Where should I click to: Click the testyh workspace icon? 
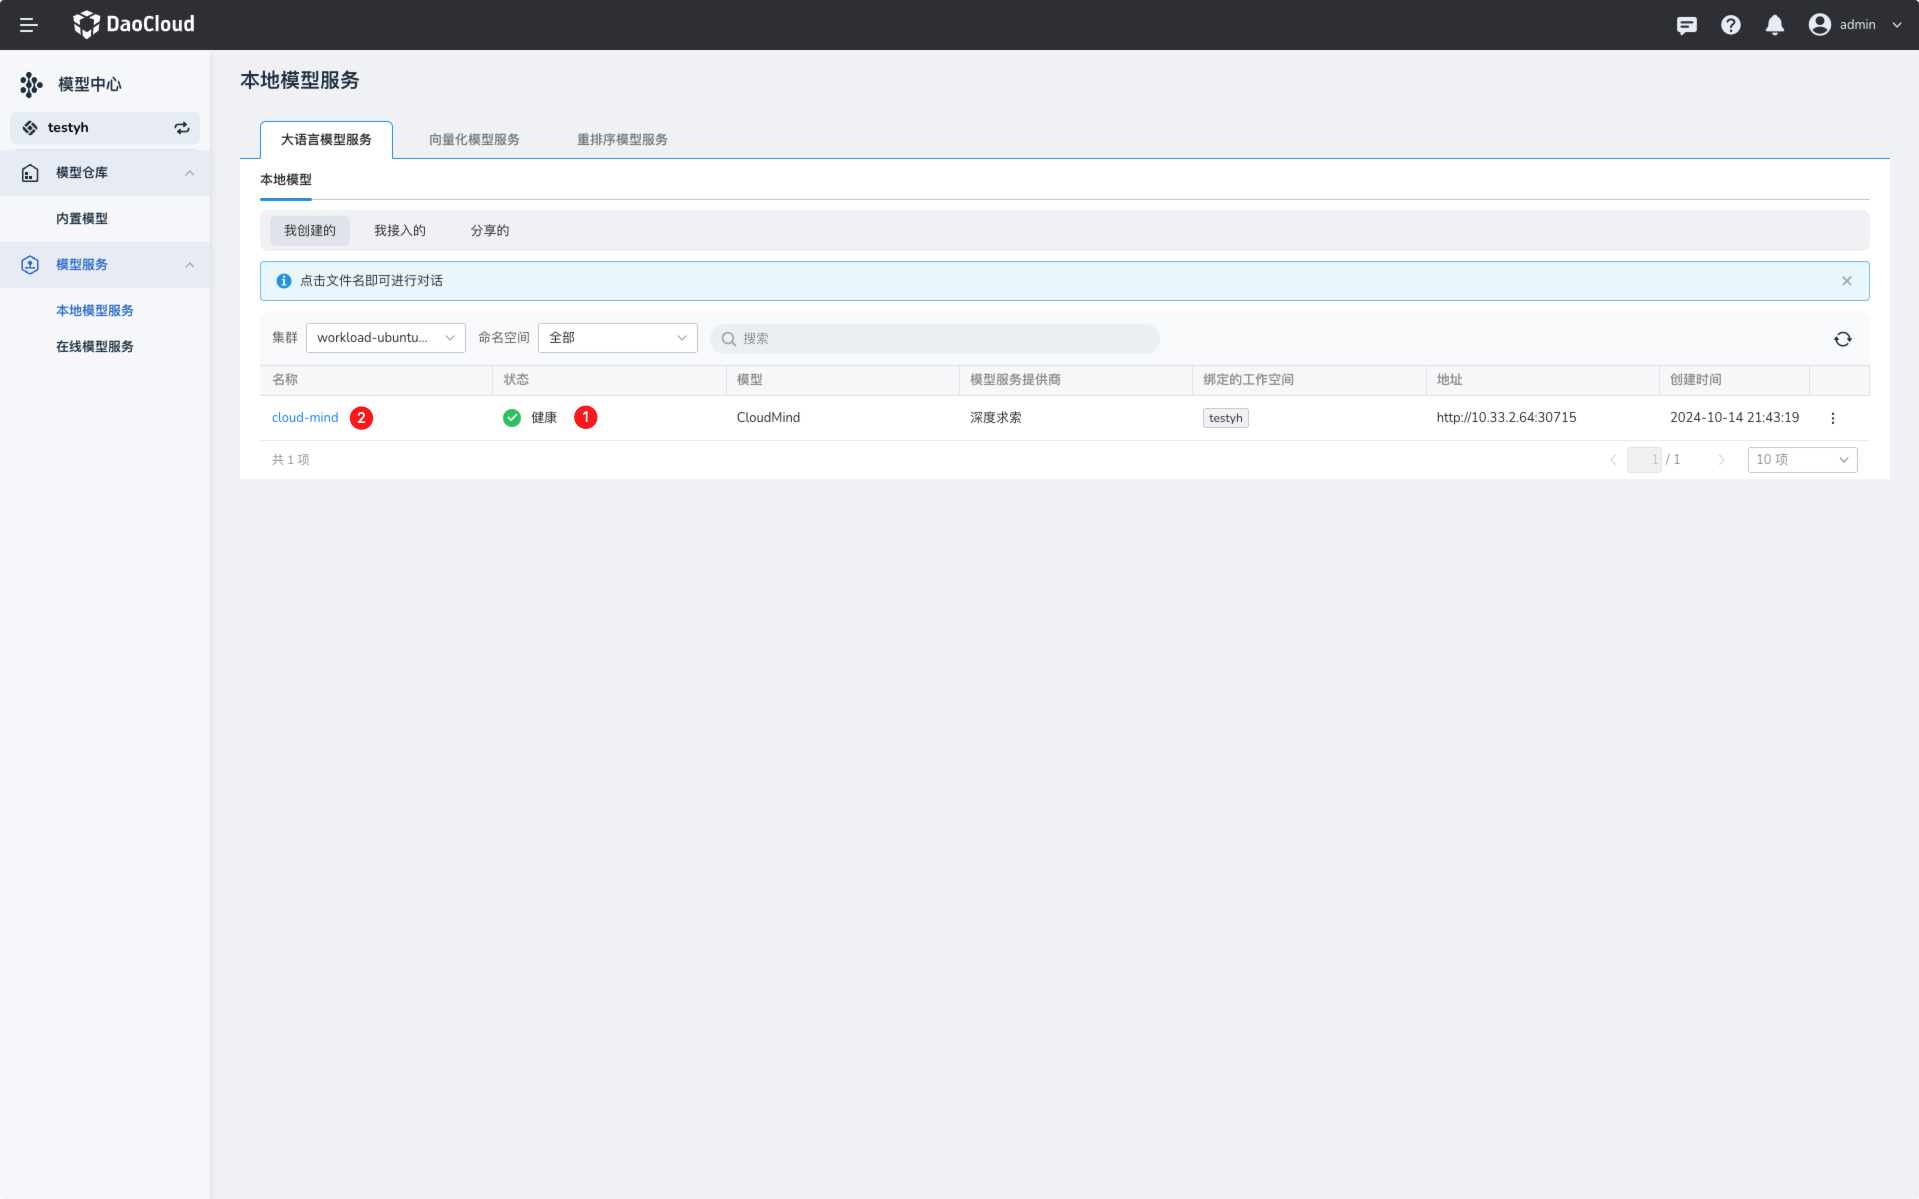(x=30, y=128)
